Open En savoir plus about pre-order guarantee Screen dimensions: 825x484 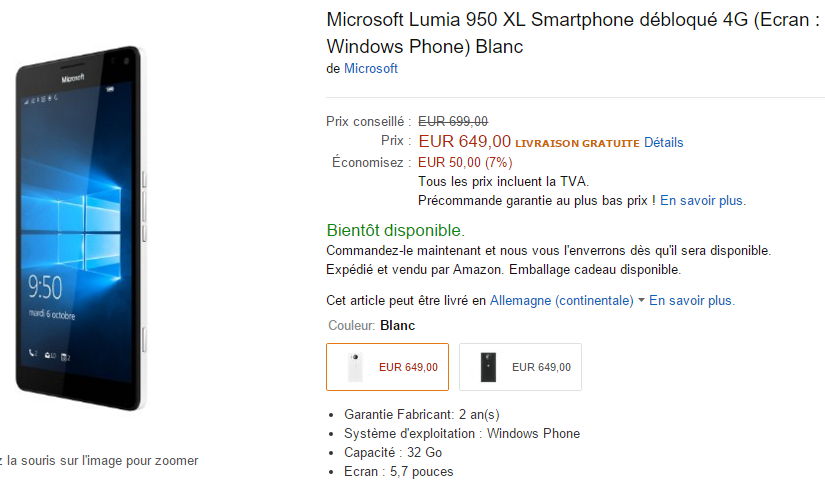tap(702, 200)
